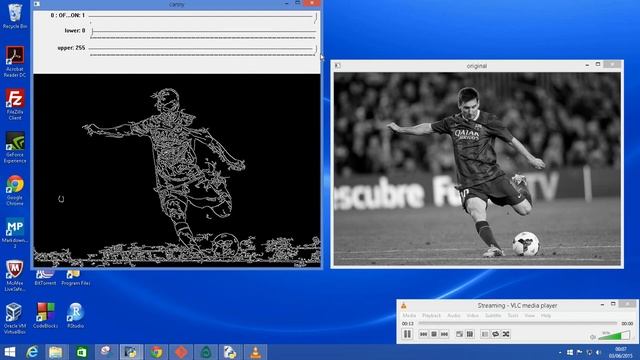Image resolution: width=640 pixels, height=360 pixels.
Task: Select the CodeBlocks desktop icon
Action: pos(45,316)
